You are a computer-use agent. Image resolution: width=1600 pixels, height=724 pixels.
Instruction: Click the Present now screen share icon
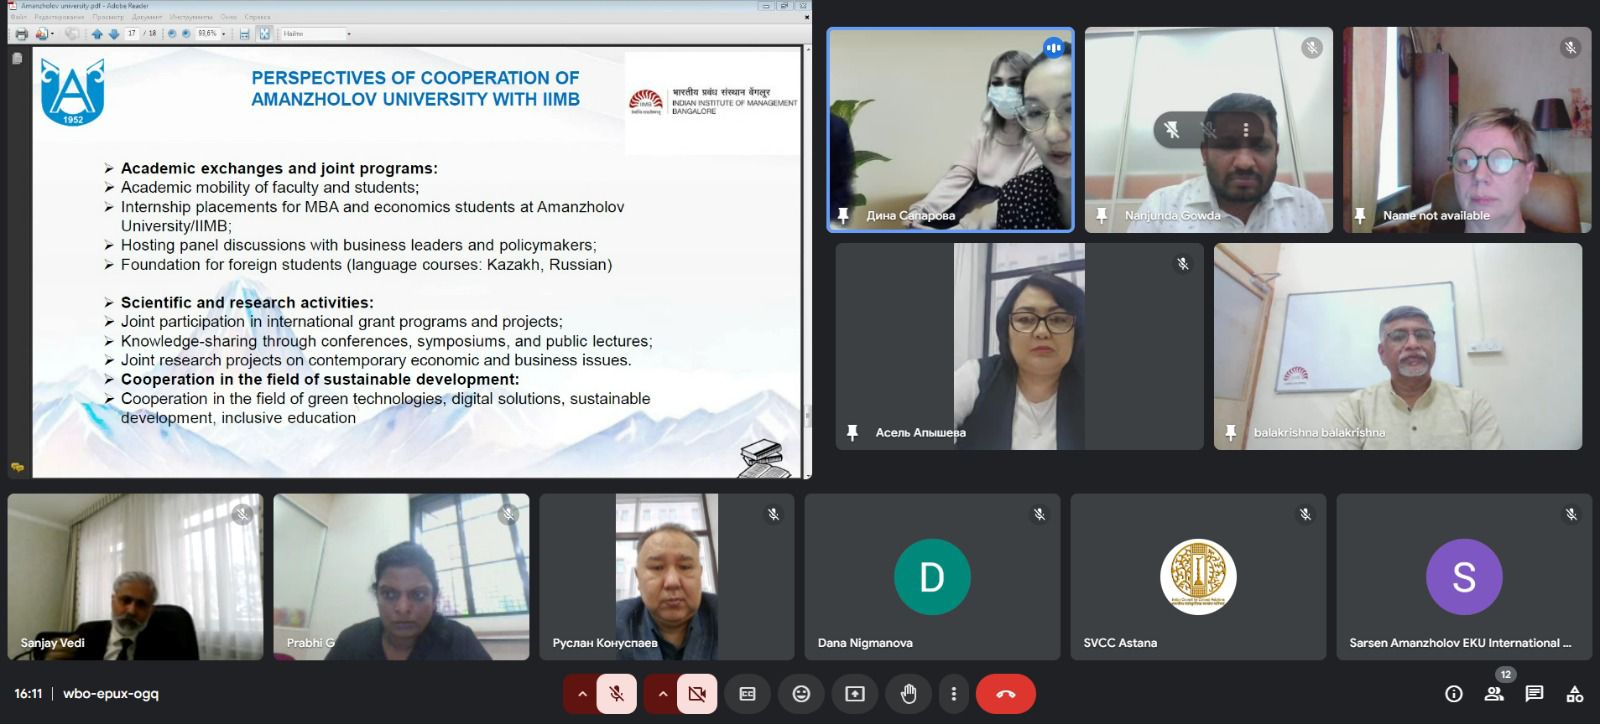pos(855,694)
